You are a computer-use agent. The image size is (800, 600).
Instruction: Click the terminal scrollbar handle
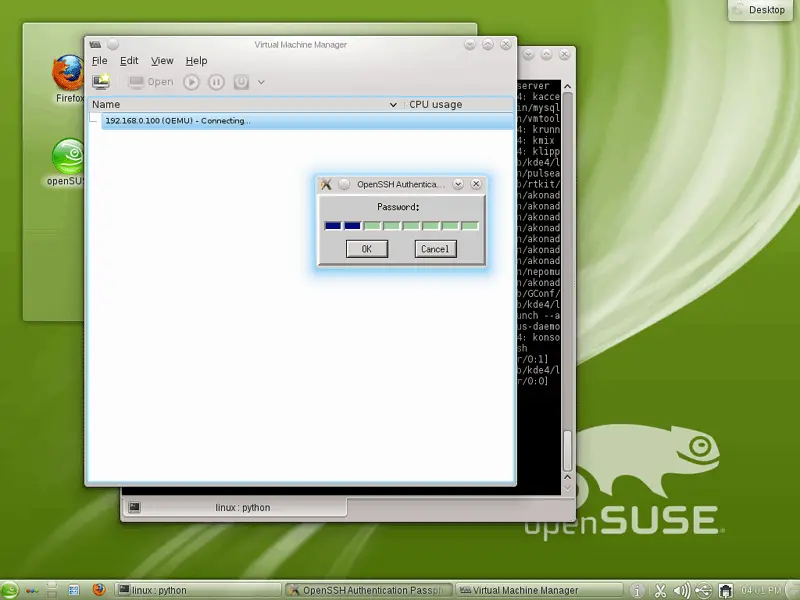(567, 451)
